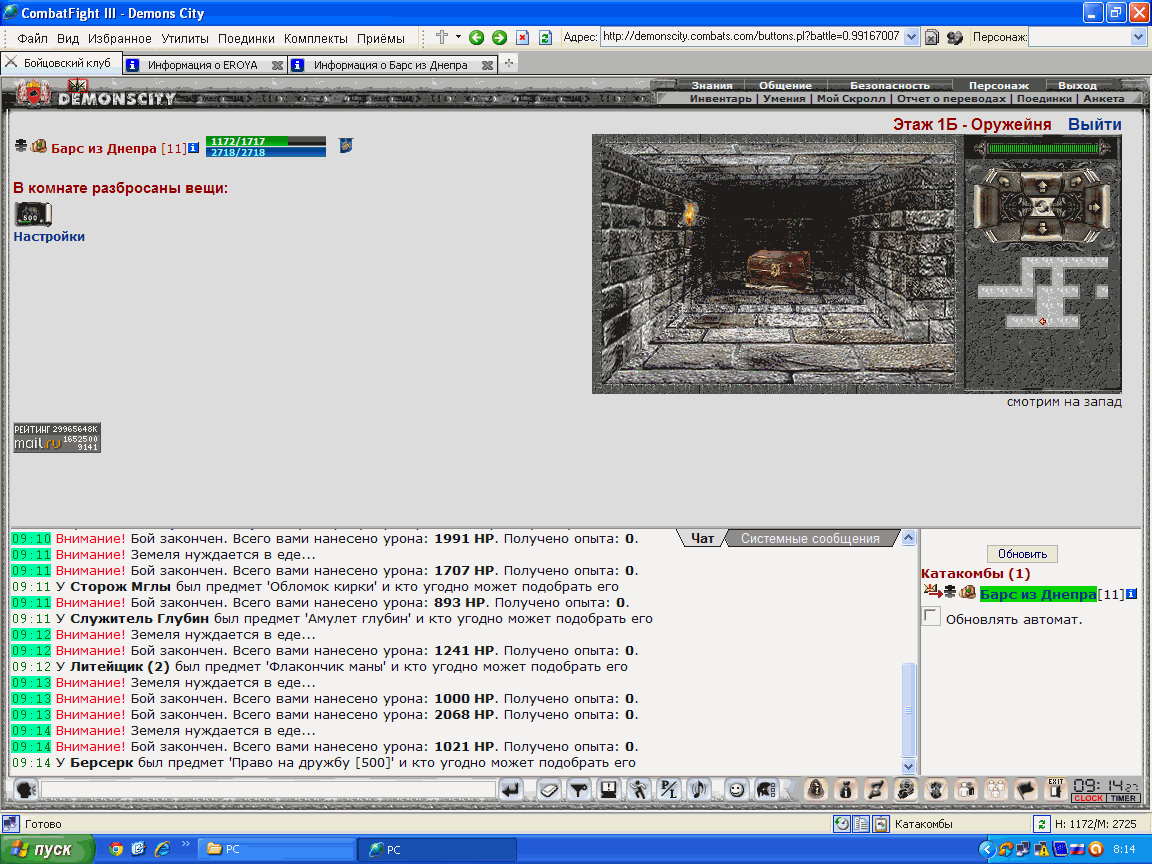
Task: Click the move backward arrow on the navigation pad
Action: 1043,228
